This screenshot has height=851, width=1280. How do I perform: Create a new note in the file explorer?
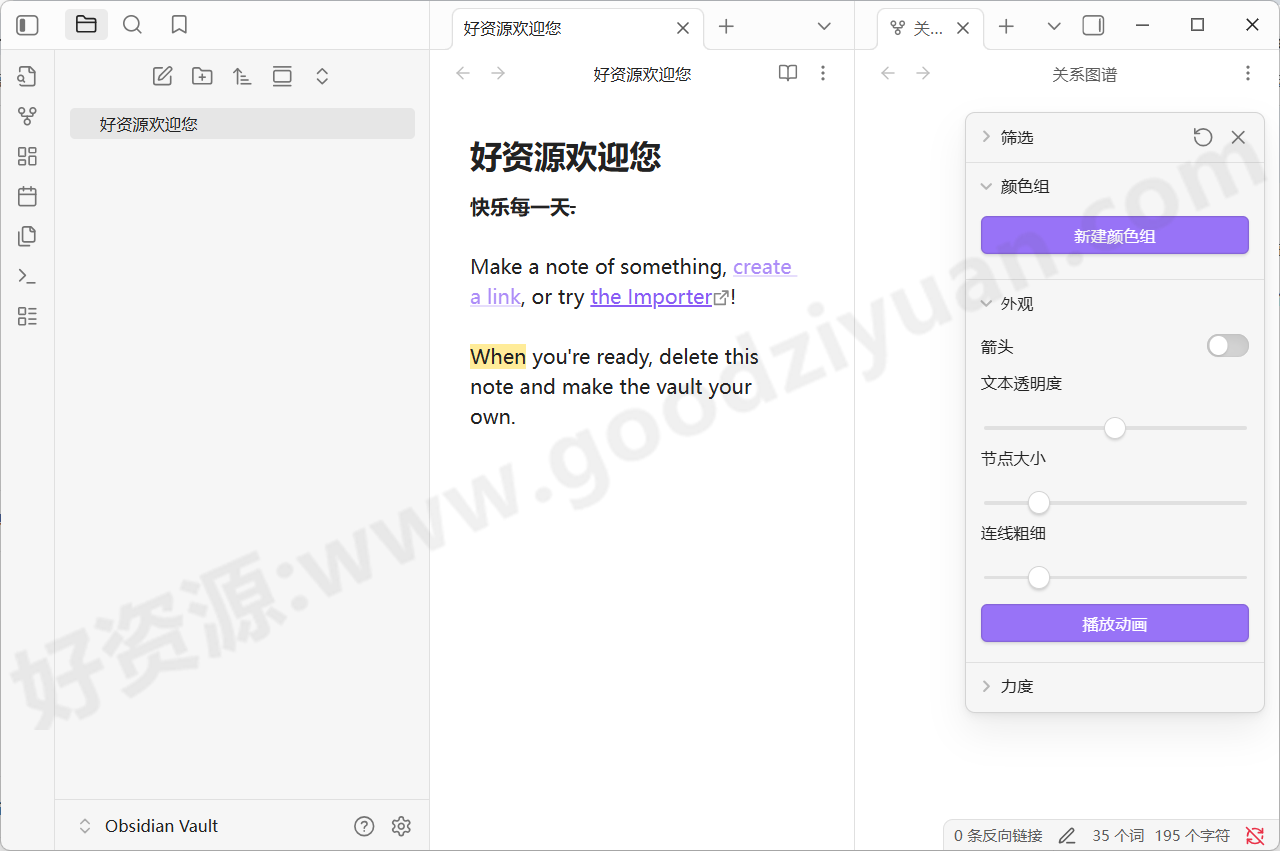162,75
